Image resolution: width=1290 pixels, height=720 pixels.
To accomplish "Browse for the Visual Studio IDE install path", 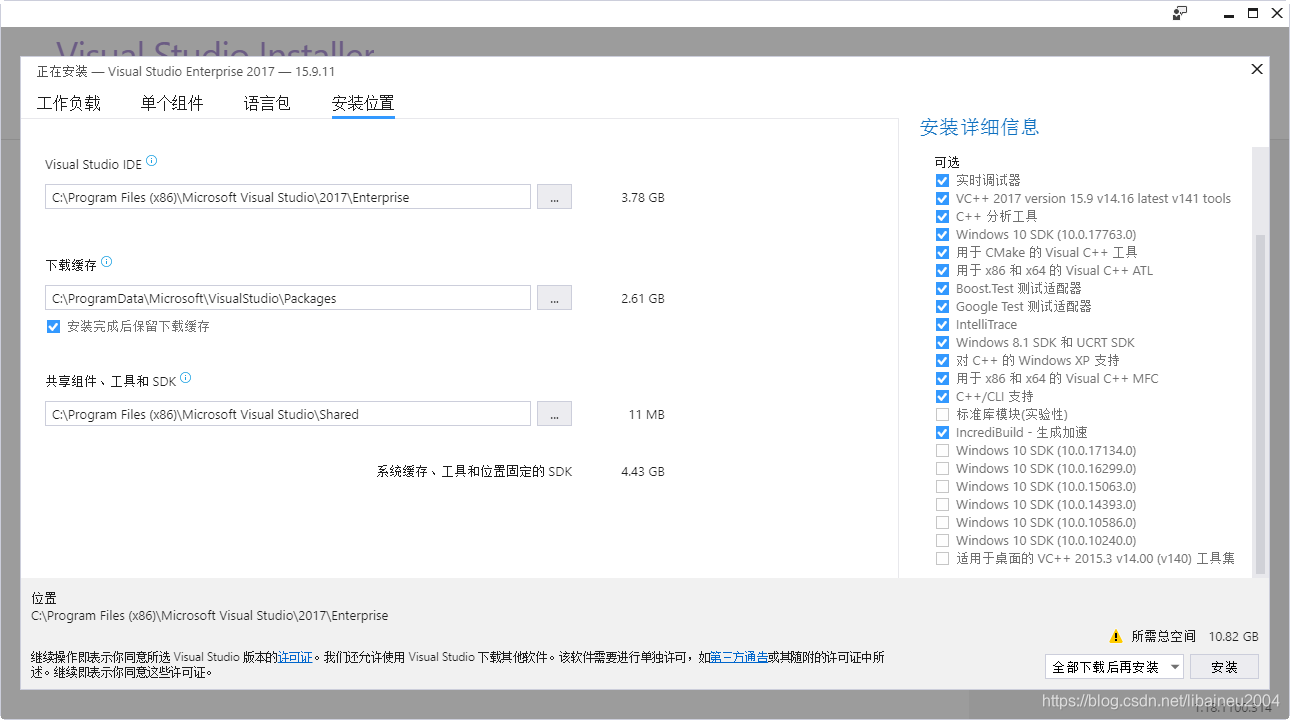I will (x=554, y=197).
